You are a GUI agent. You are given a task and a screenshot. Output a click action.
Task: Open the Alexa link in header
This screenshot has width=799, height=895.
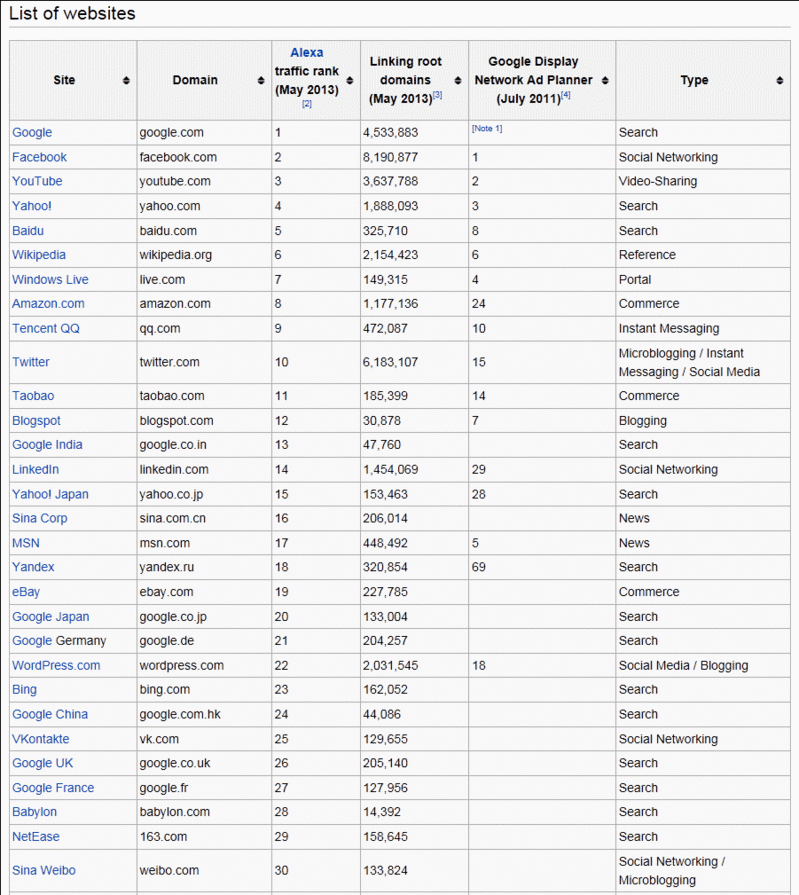[x=307, y=53]
